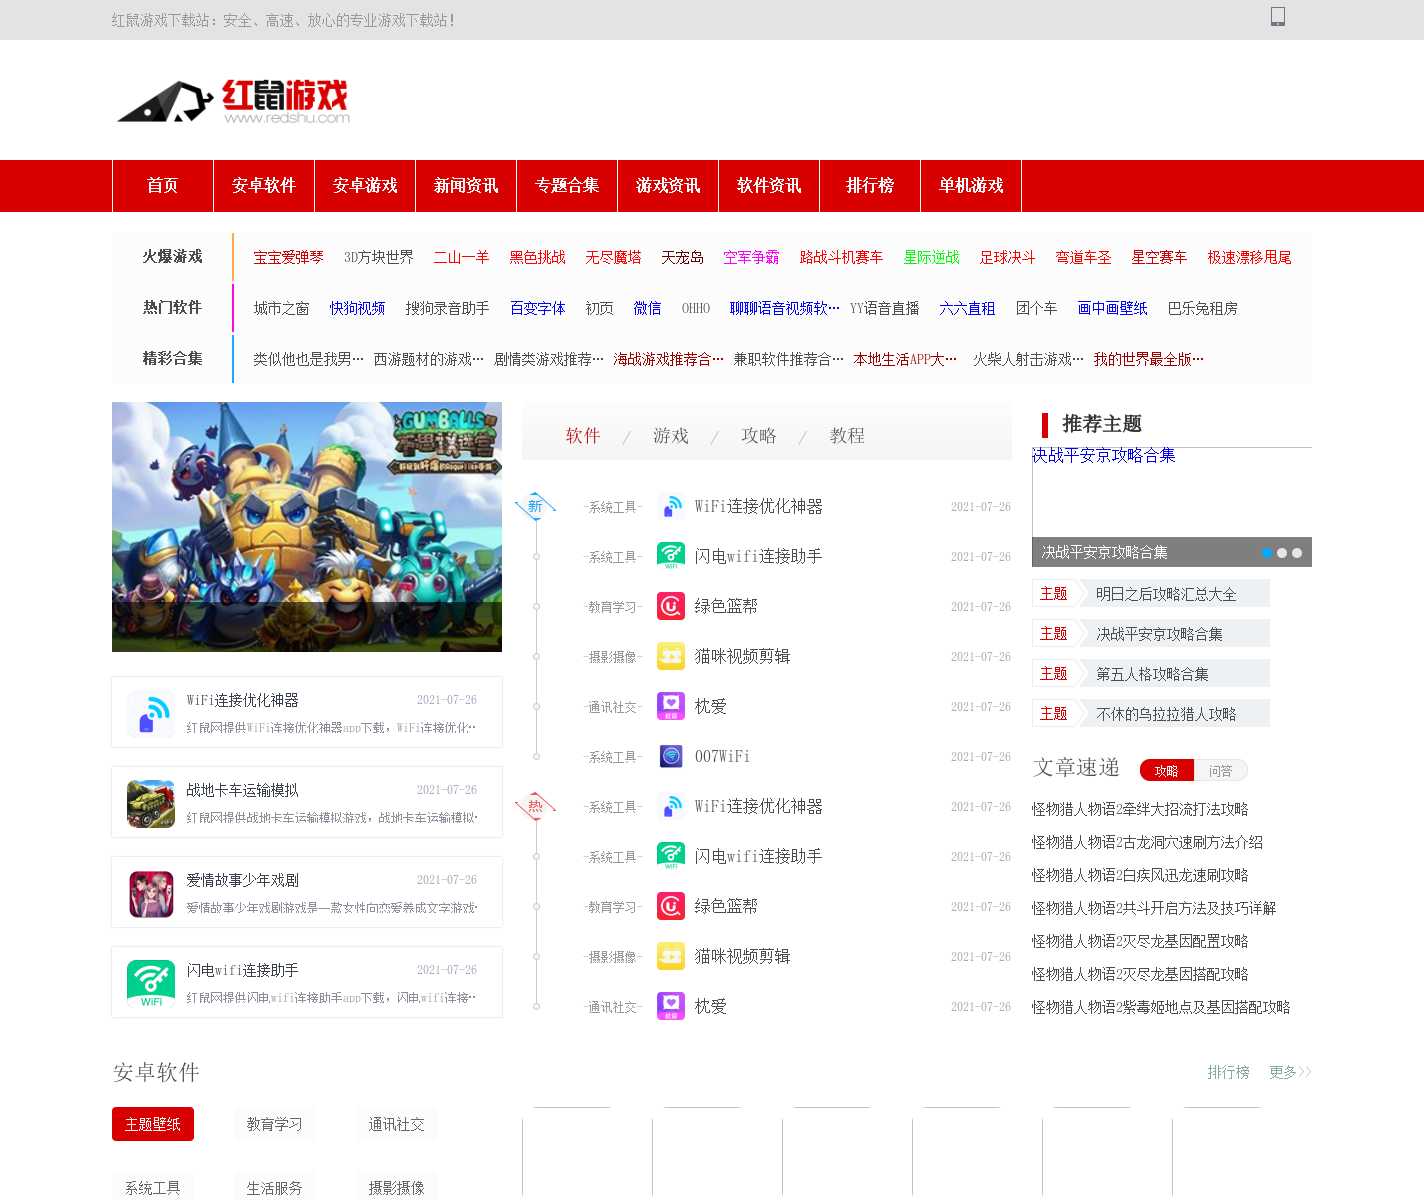Viewport: 1424px width, 1200px height.
Task: Click the 通讯社交 button under 安卓软件
Action: (x=396, y=1124)
